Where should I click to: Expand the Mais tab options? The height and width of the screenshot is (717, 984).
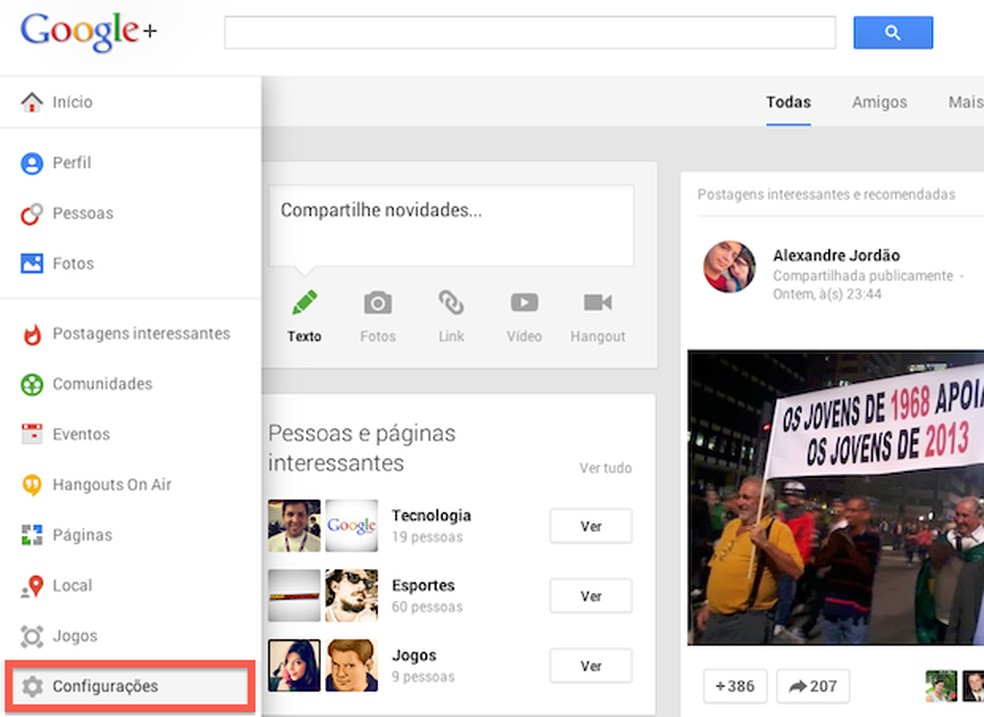tap(965, 102)
